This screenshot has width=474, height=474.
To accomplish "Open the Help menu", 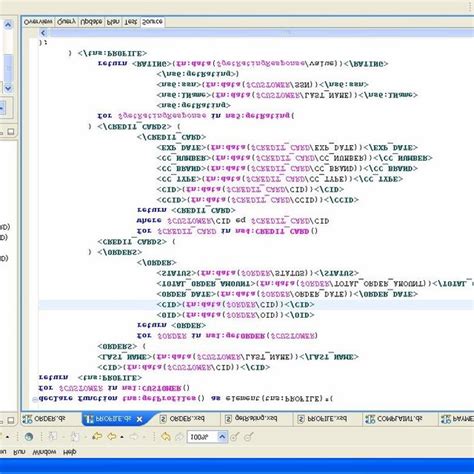I will (x=70, y=452).
